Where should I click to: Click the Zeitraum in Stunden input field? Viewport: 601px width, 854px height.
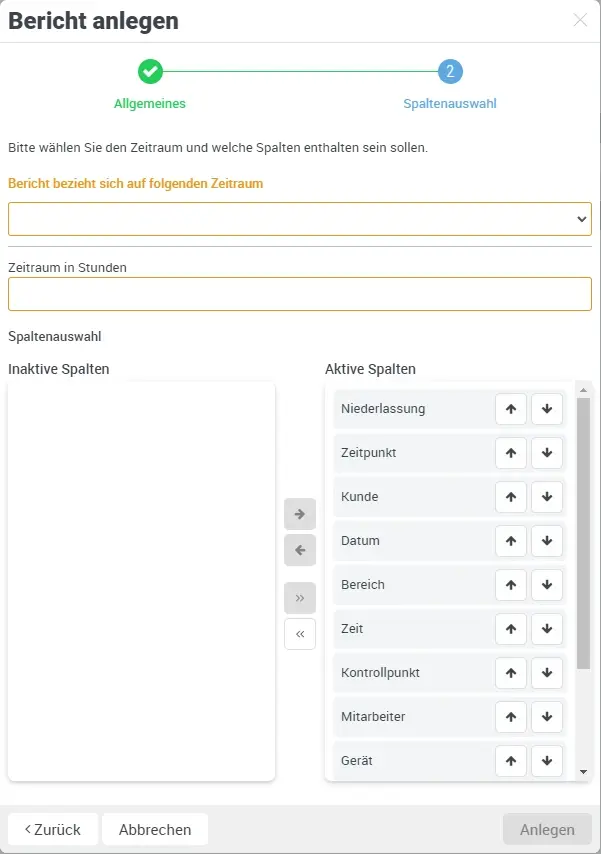300,293
